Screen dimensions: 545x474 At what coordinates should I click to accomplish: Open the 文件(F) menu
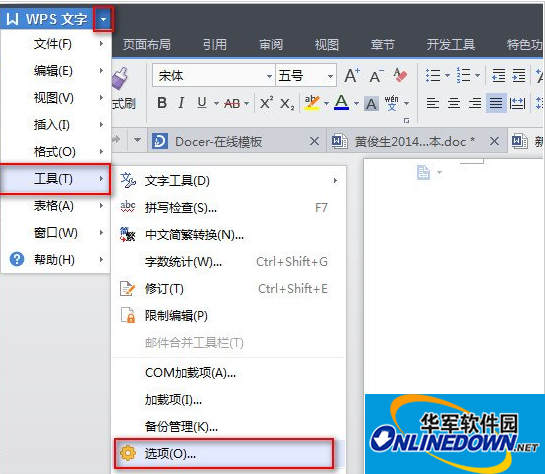[56, 44]
